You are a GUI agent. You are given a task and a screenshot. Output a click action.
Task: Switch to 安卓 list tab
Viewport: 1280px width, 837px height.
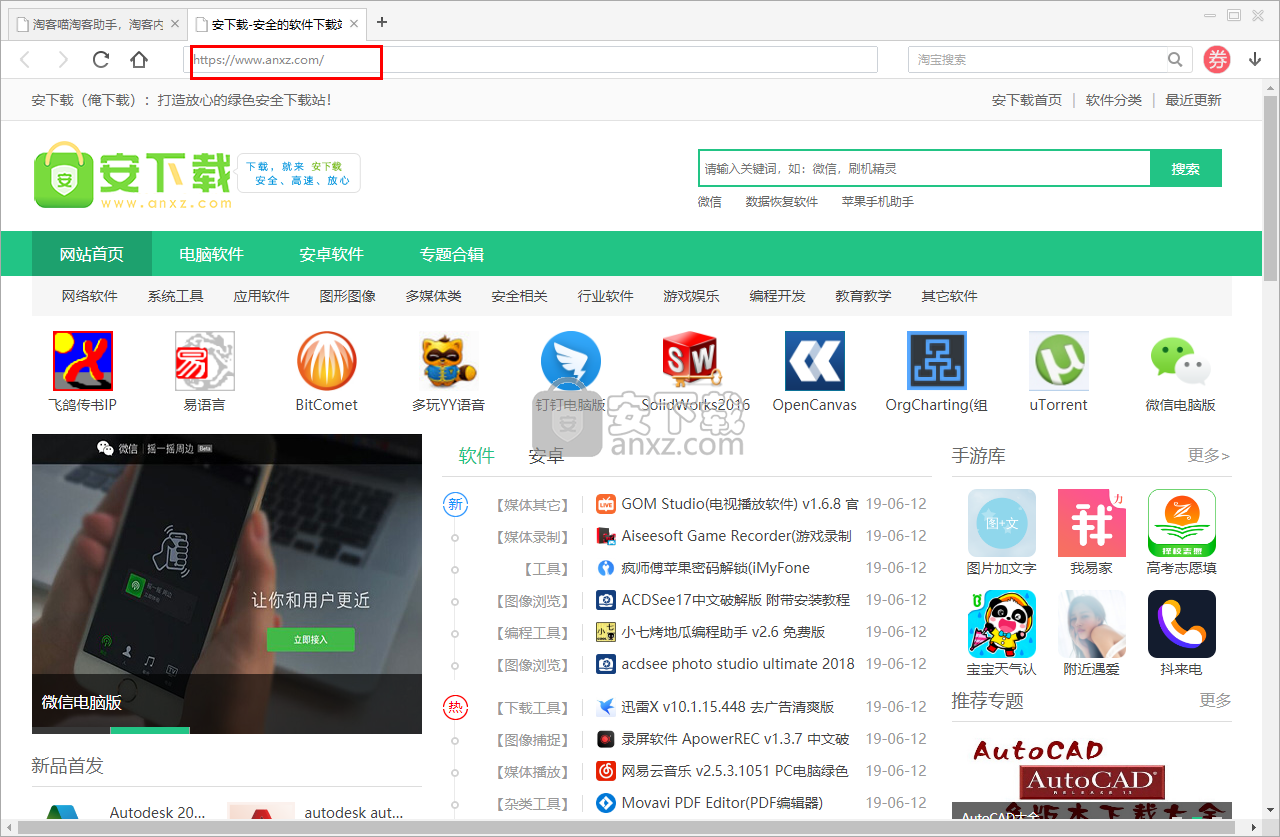(546, 456)
